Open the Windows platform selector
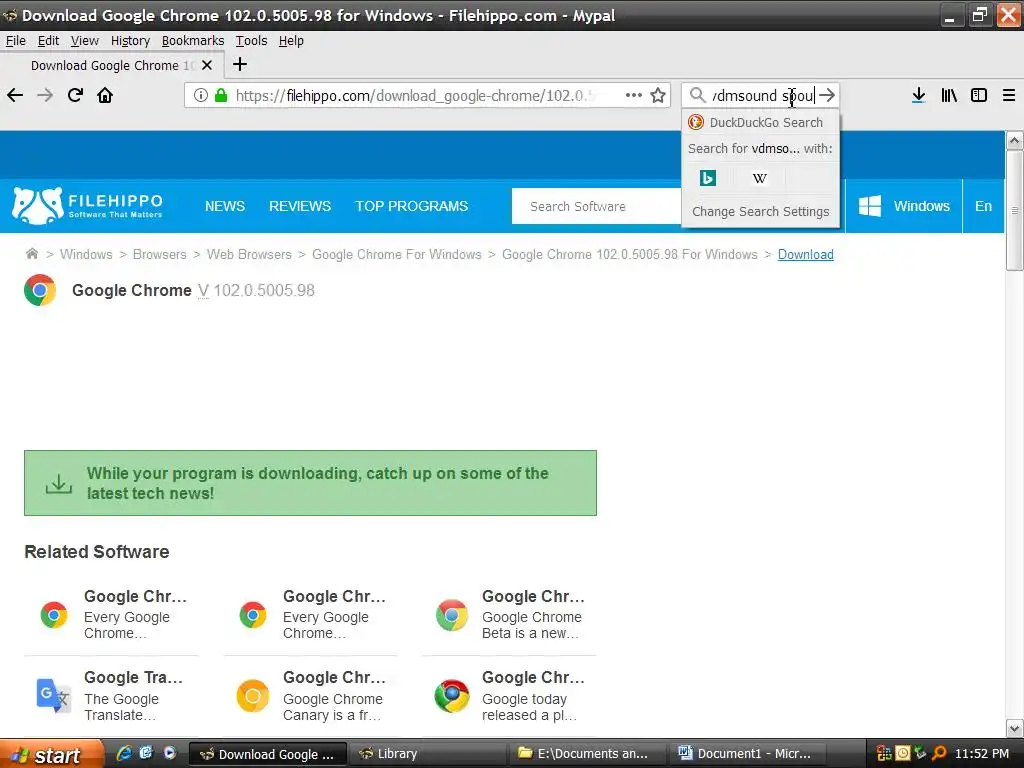 [x=904, y=206]
